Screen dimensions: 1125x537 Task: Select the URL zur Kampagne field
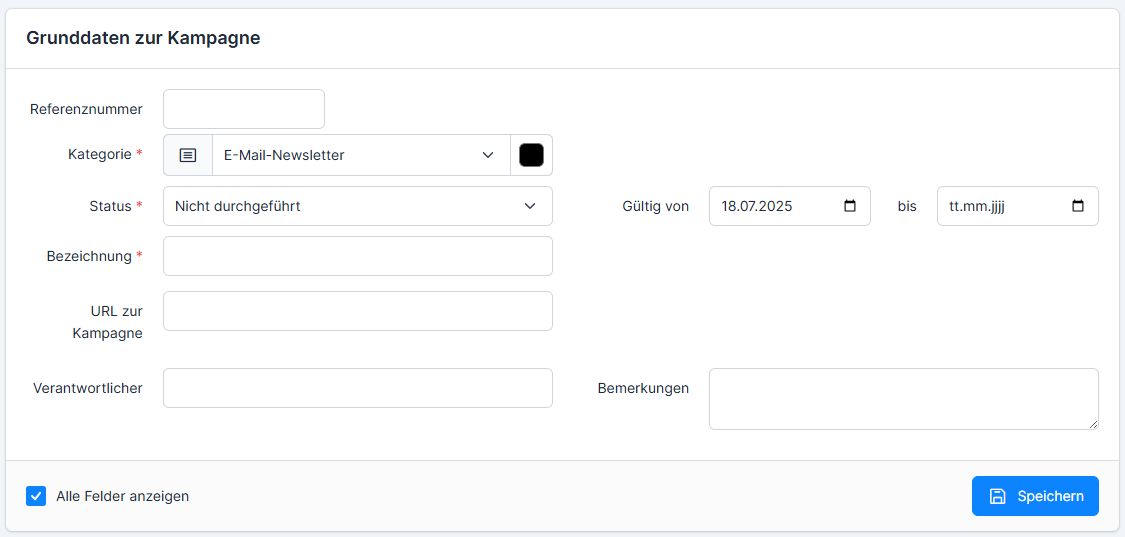pyautogui.click(x=358, y=311)
